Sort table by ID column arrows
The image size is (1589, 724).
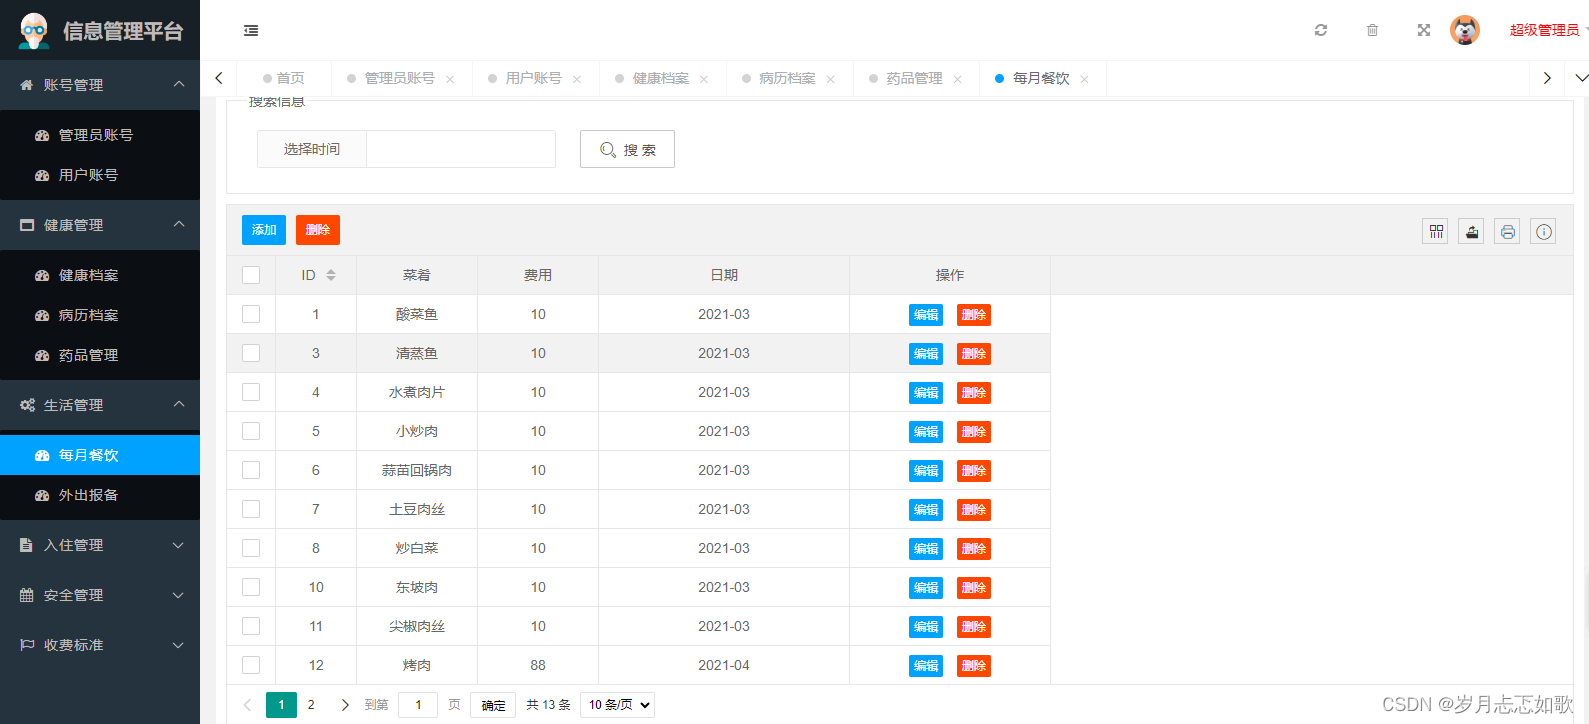[x=331, y=275]
